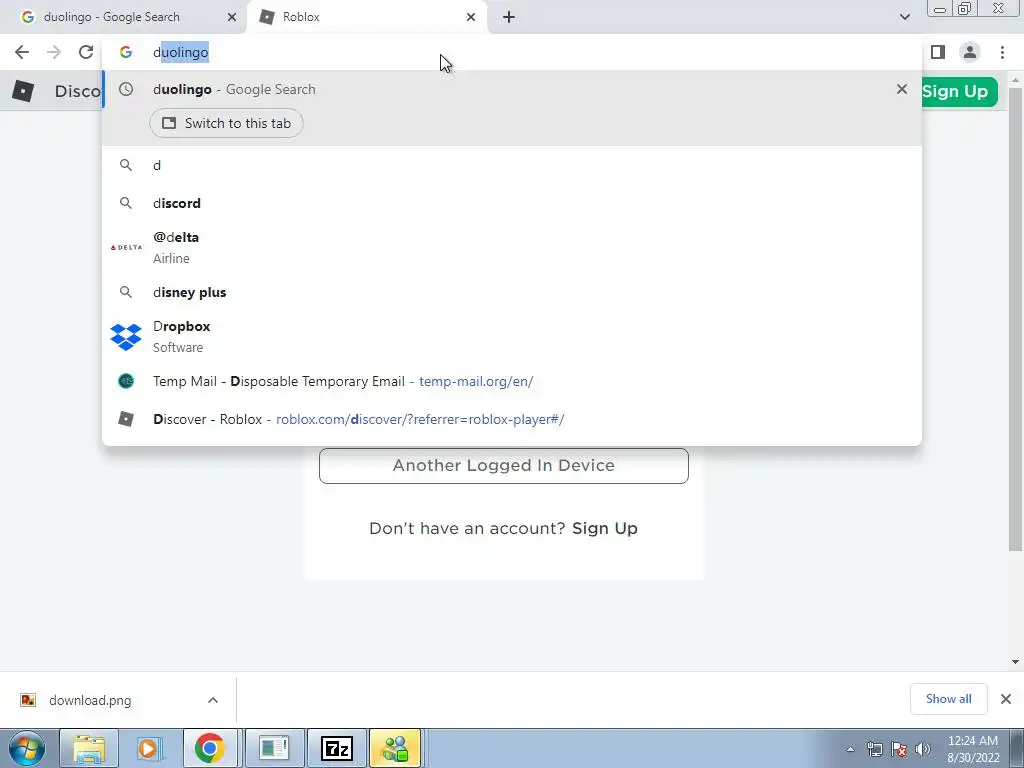This screenshot has height=768, width=1024.
Task: Toggle the browser side panel icon
Action: pyautogui.click(x=938, y=52)
